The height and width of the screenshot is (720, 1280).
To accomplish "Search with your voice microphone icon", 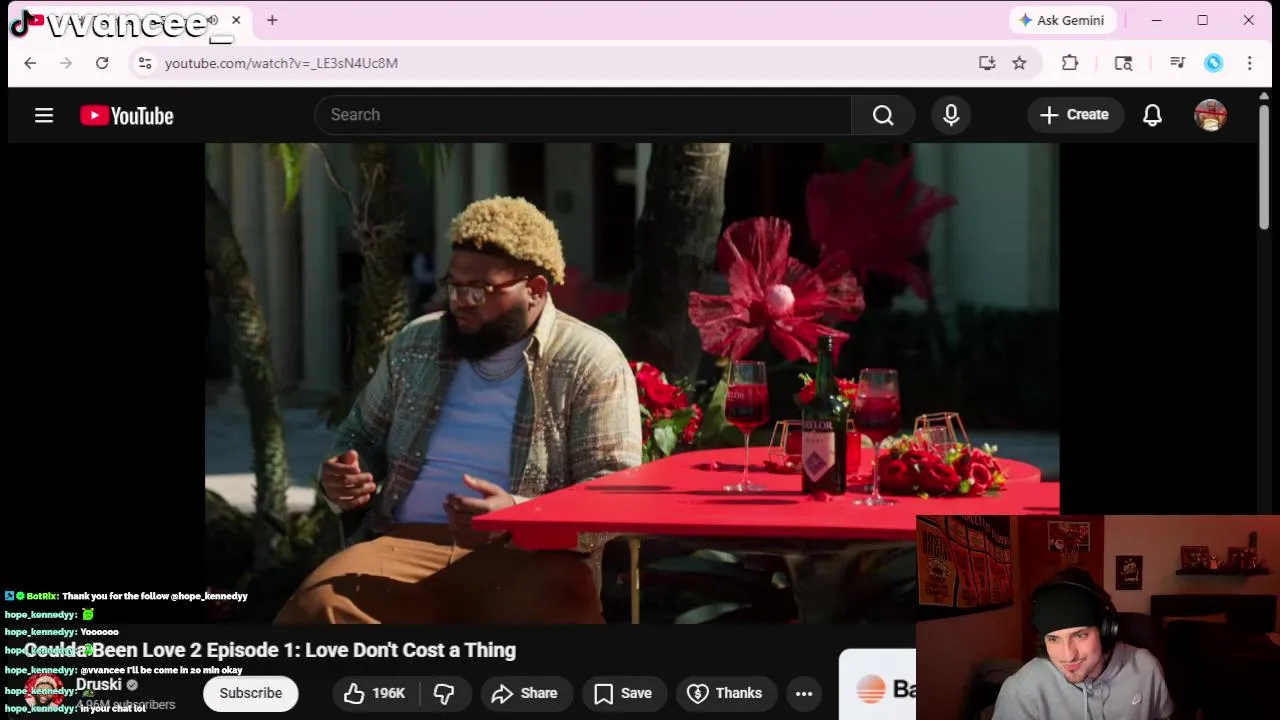I will 951,115.
